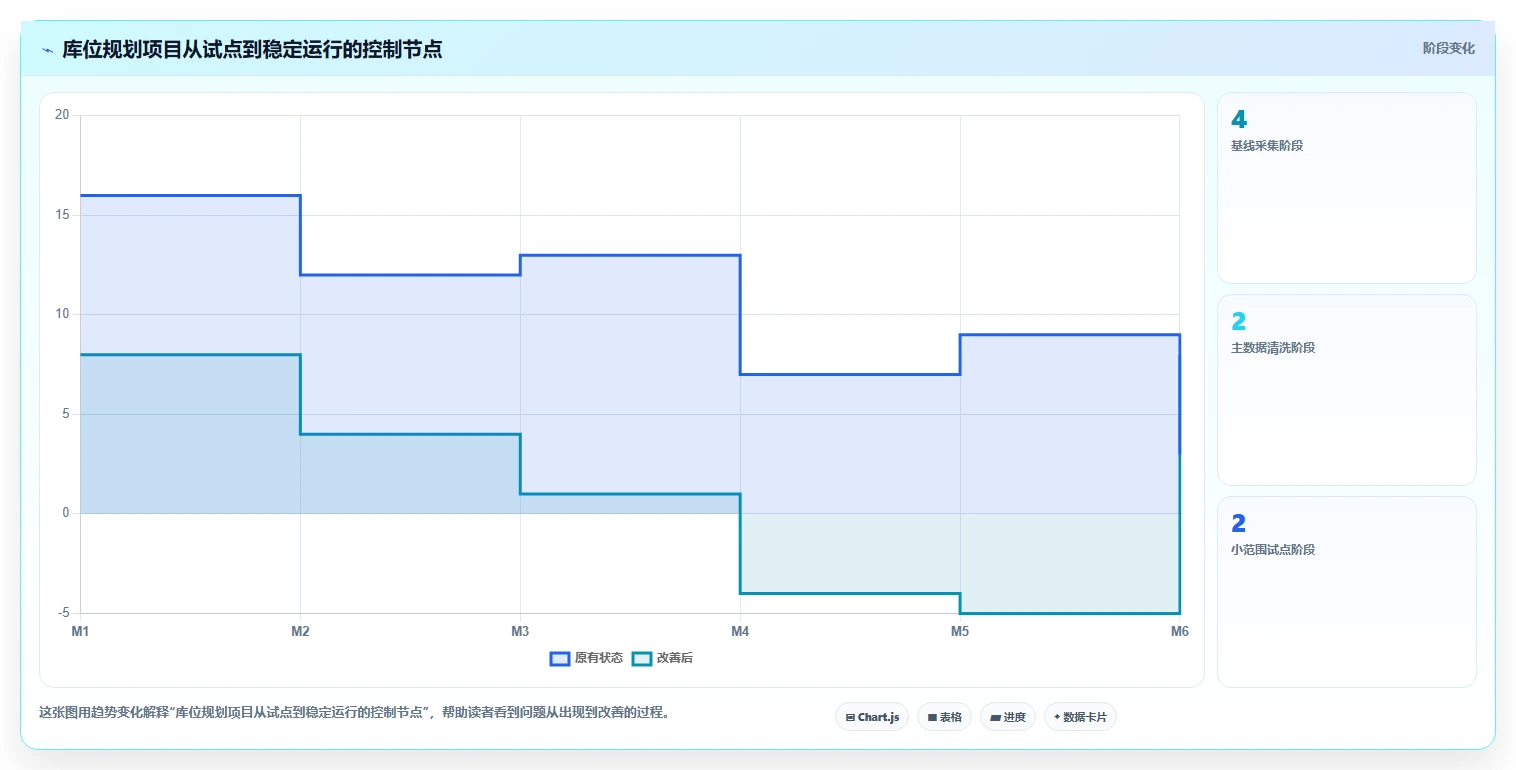Viewport: 1516px width, 770px height.
Task: Click the lightning icon beside the title
Action: [47, 49]
